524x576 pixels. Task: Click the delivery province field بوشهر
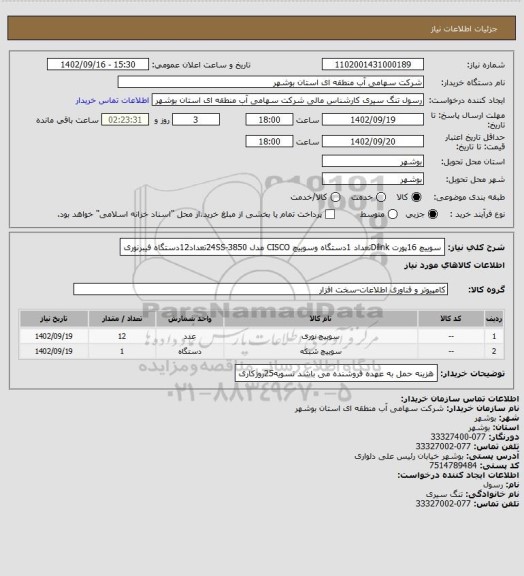[373, 161]
